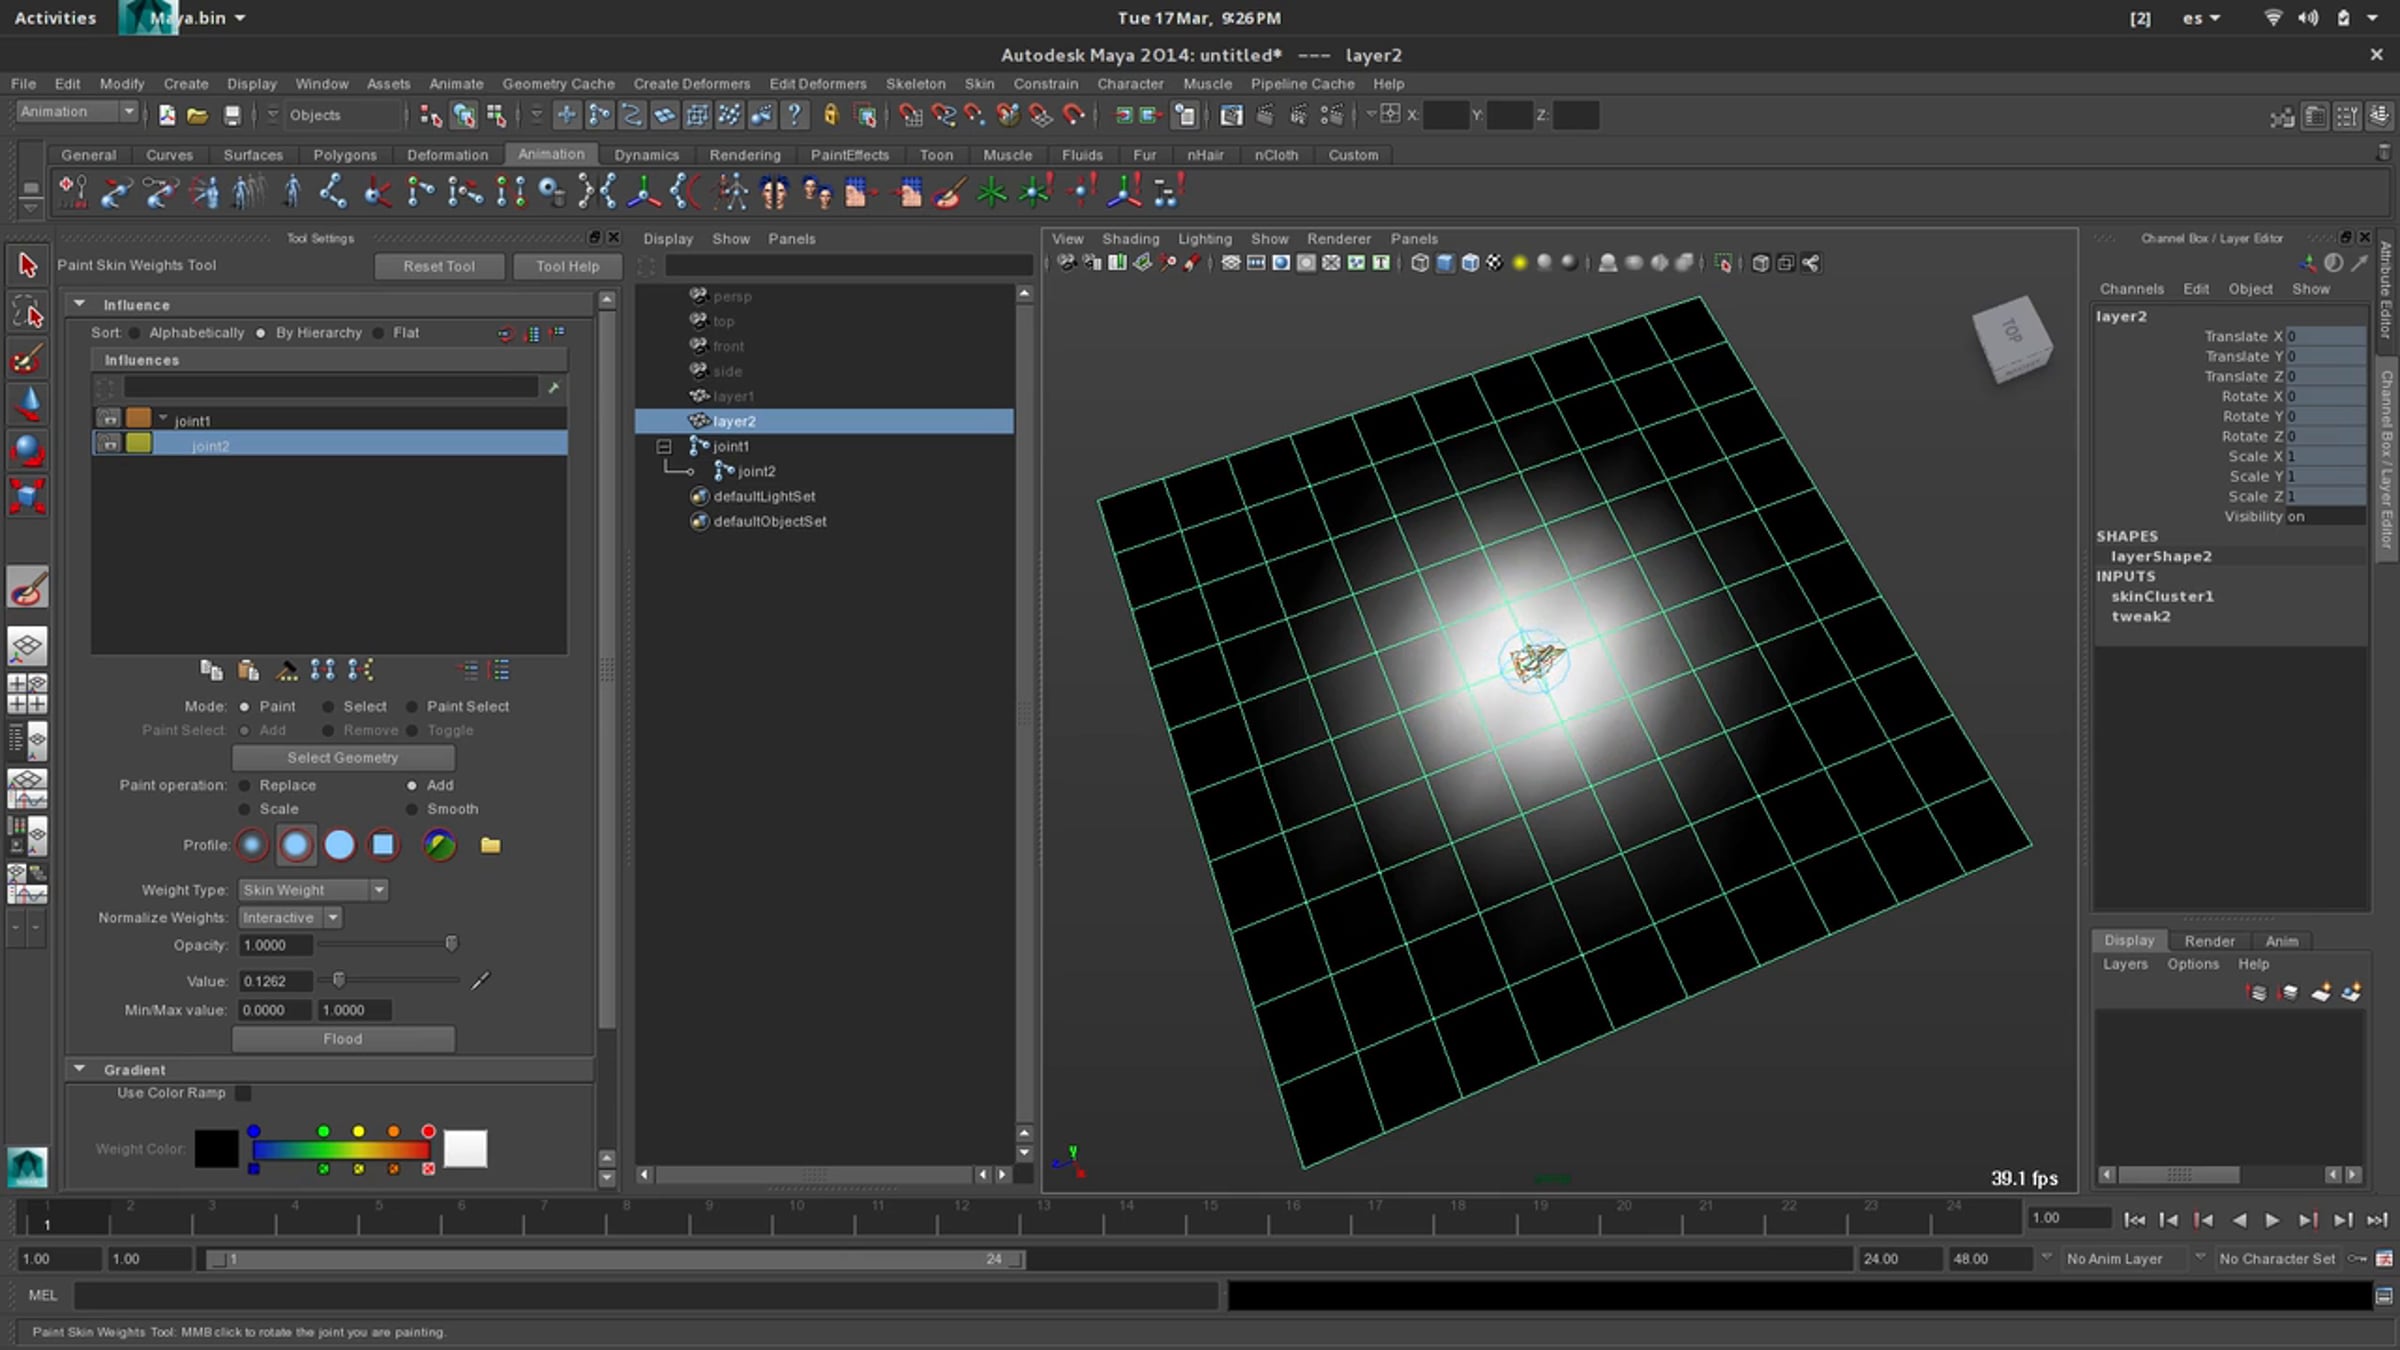This screenshot has height=1350, width=2400.
Task: Open the Skin menu
Action: pyautogui.click(x=978, y=84)
